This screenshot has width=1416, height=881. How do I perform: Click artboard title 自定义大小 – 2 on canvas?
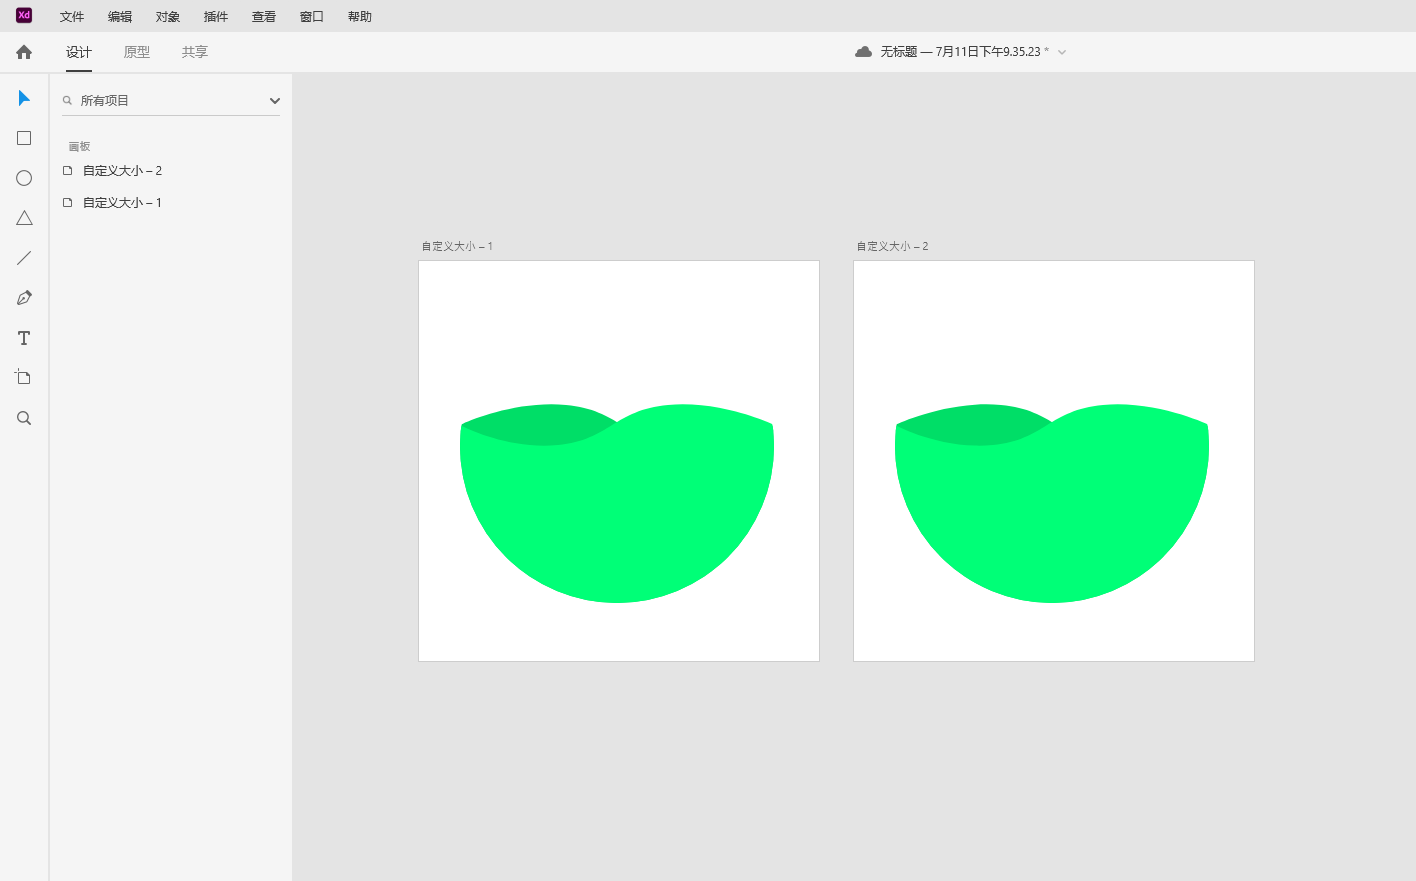893,246
